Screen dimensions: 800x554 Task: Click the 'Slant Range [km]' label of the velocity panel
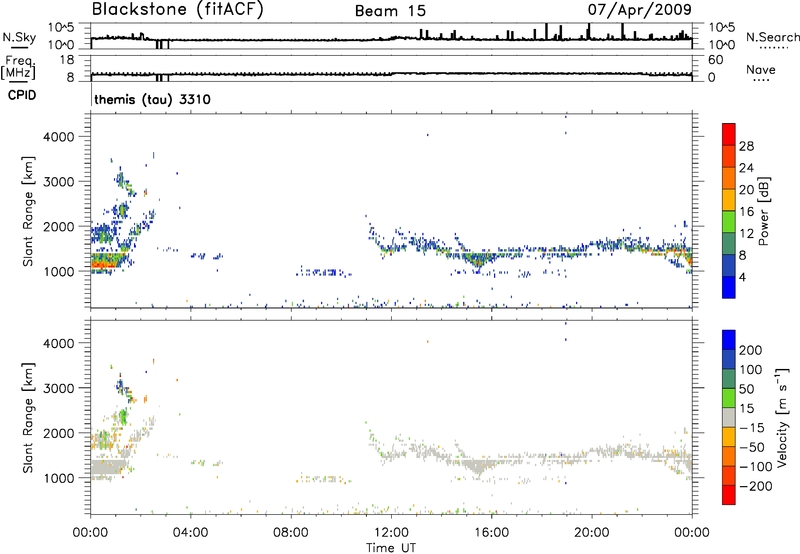click(28, 417)
